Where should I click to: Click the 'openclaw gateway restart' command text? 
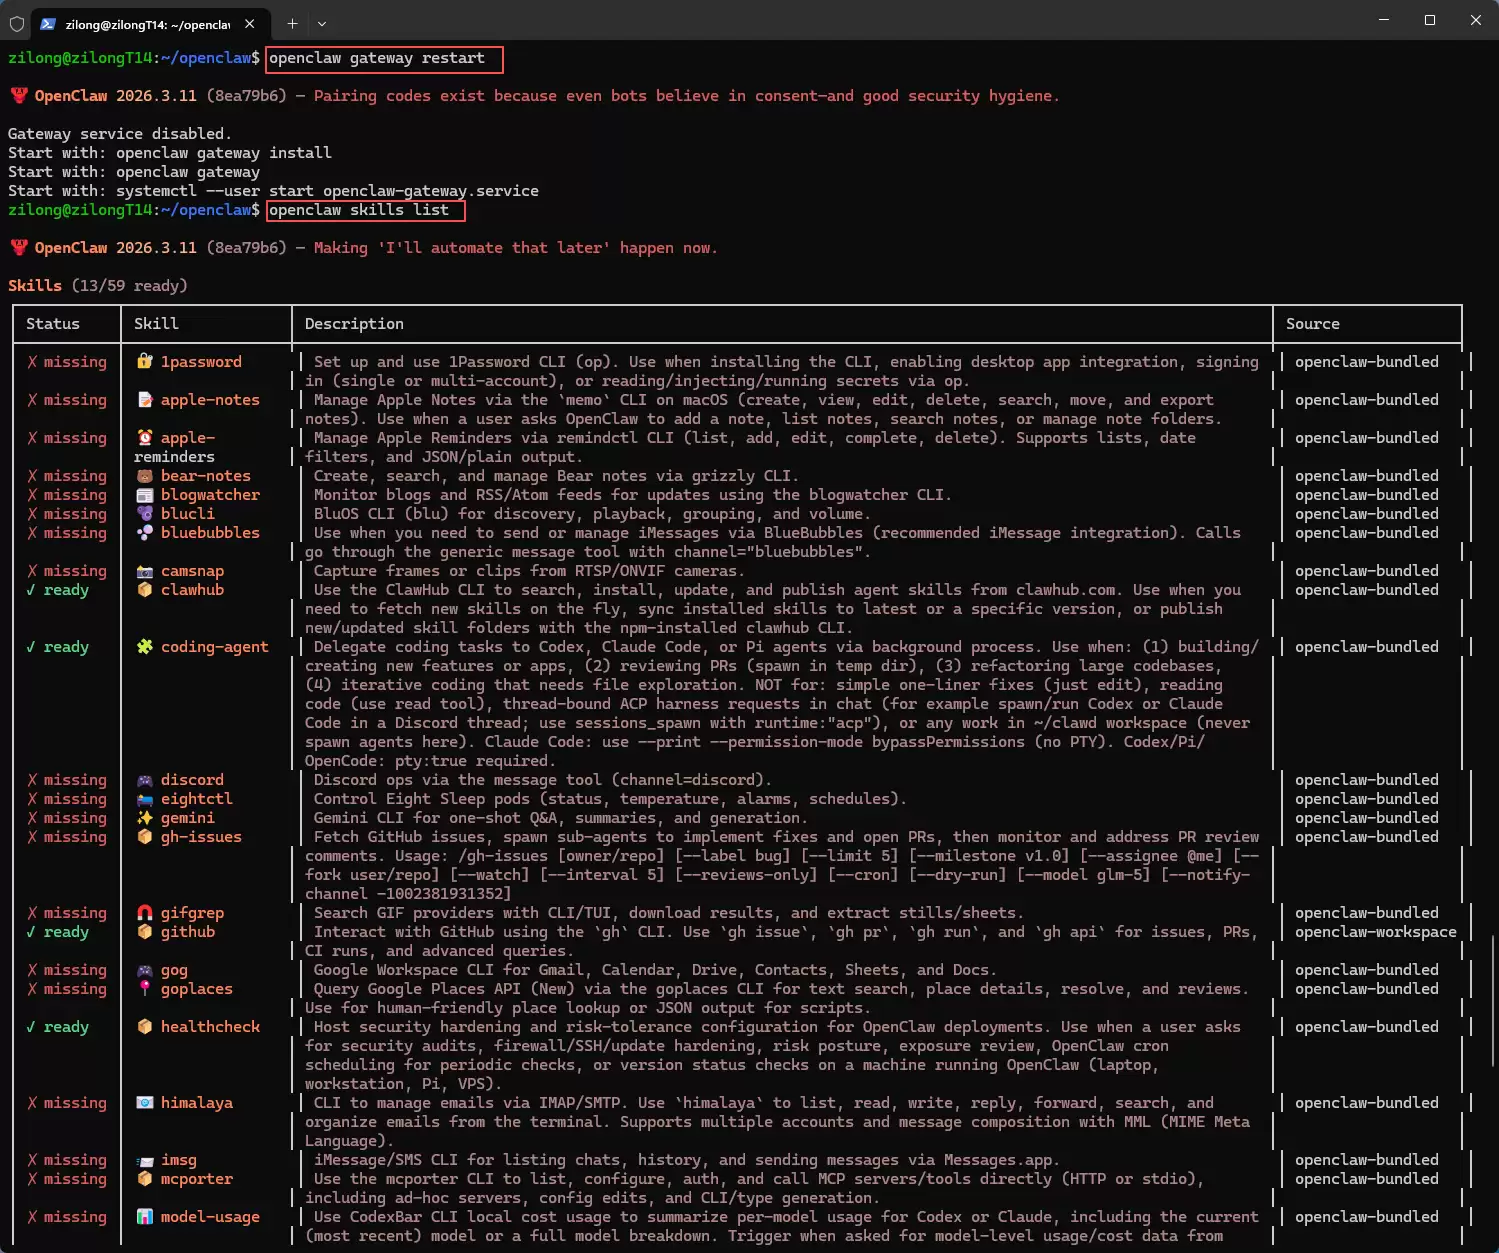pyautogui.click(x=377, y=58)
